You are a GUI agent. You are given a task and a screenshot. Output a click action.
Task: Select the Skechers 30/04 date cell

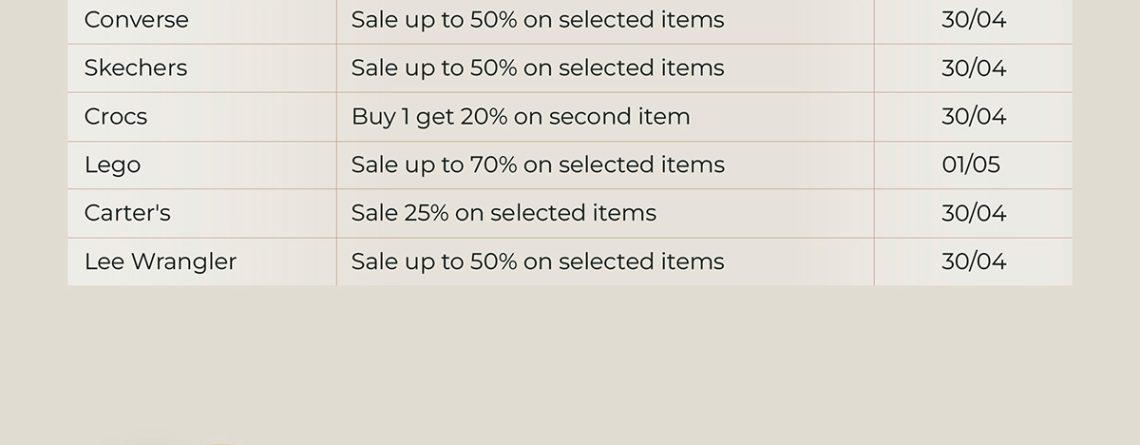974,68
